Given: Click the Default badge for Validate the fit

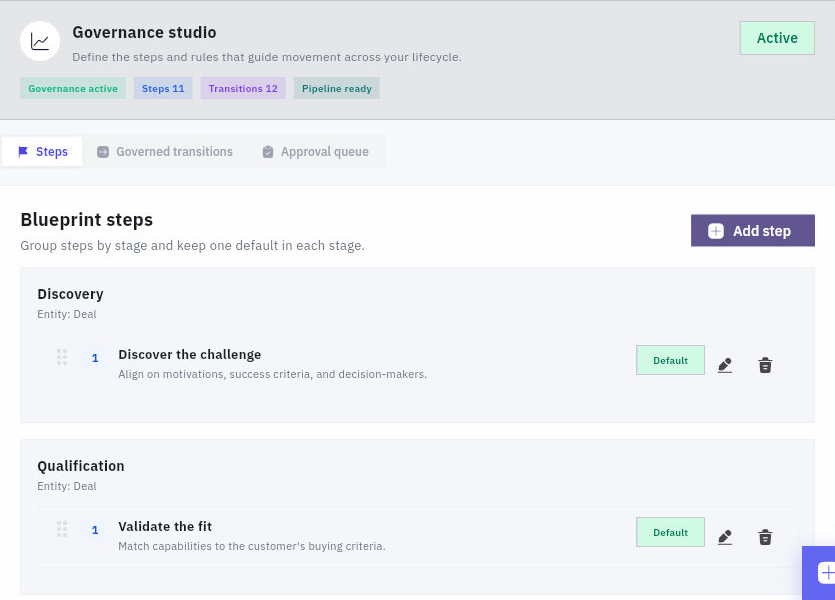Looking at the screenshot, I should coord(670,532).
